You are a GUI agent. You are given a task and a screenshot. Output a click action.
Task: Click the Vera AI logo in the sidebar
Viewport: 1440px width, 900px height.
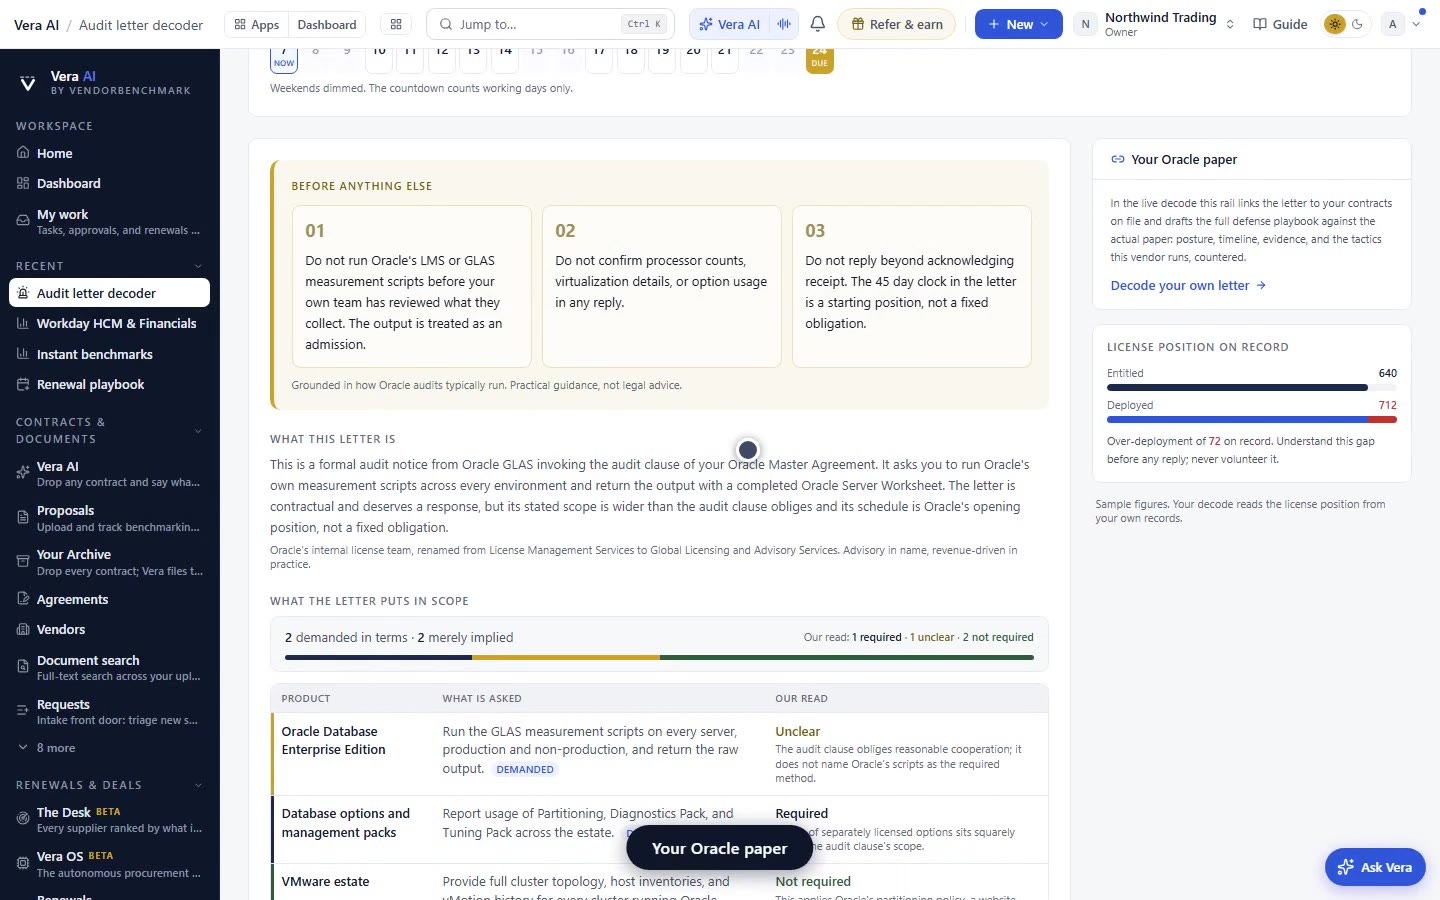click(28, 83)
